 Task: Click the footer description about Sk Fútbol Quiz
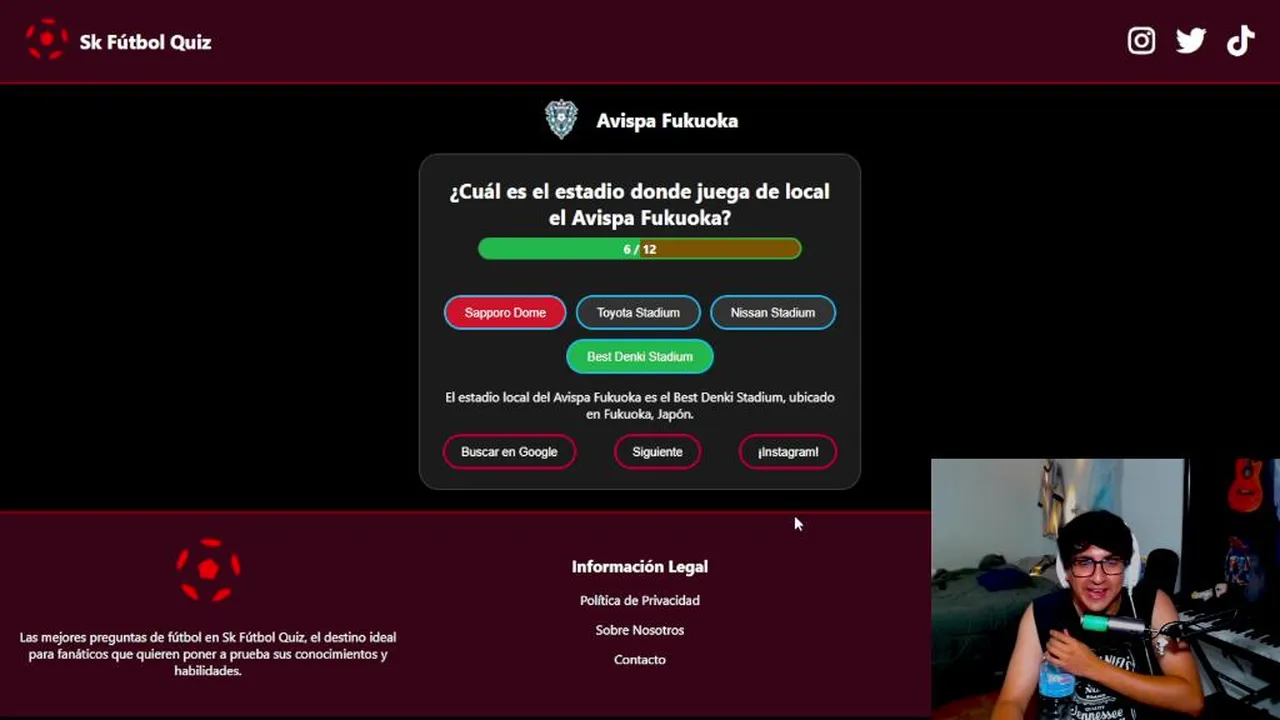coord(208,654)
